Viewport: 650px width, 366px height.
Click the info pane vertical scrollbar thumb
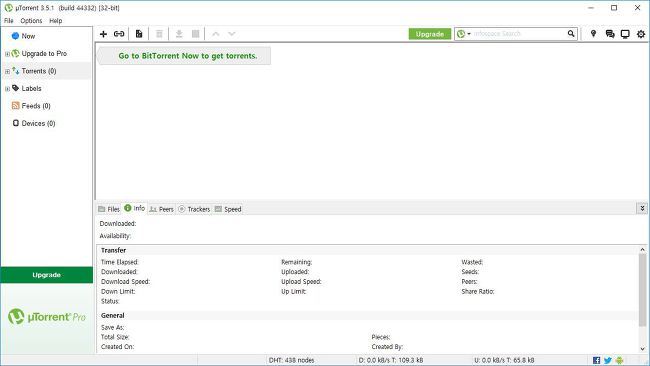pos(642,290)
